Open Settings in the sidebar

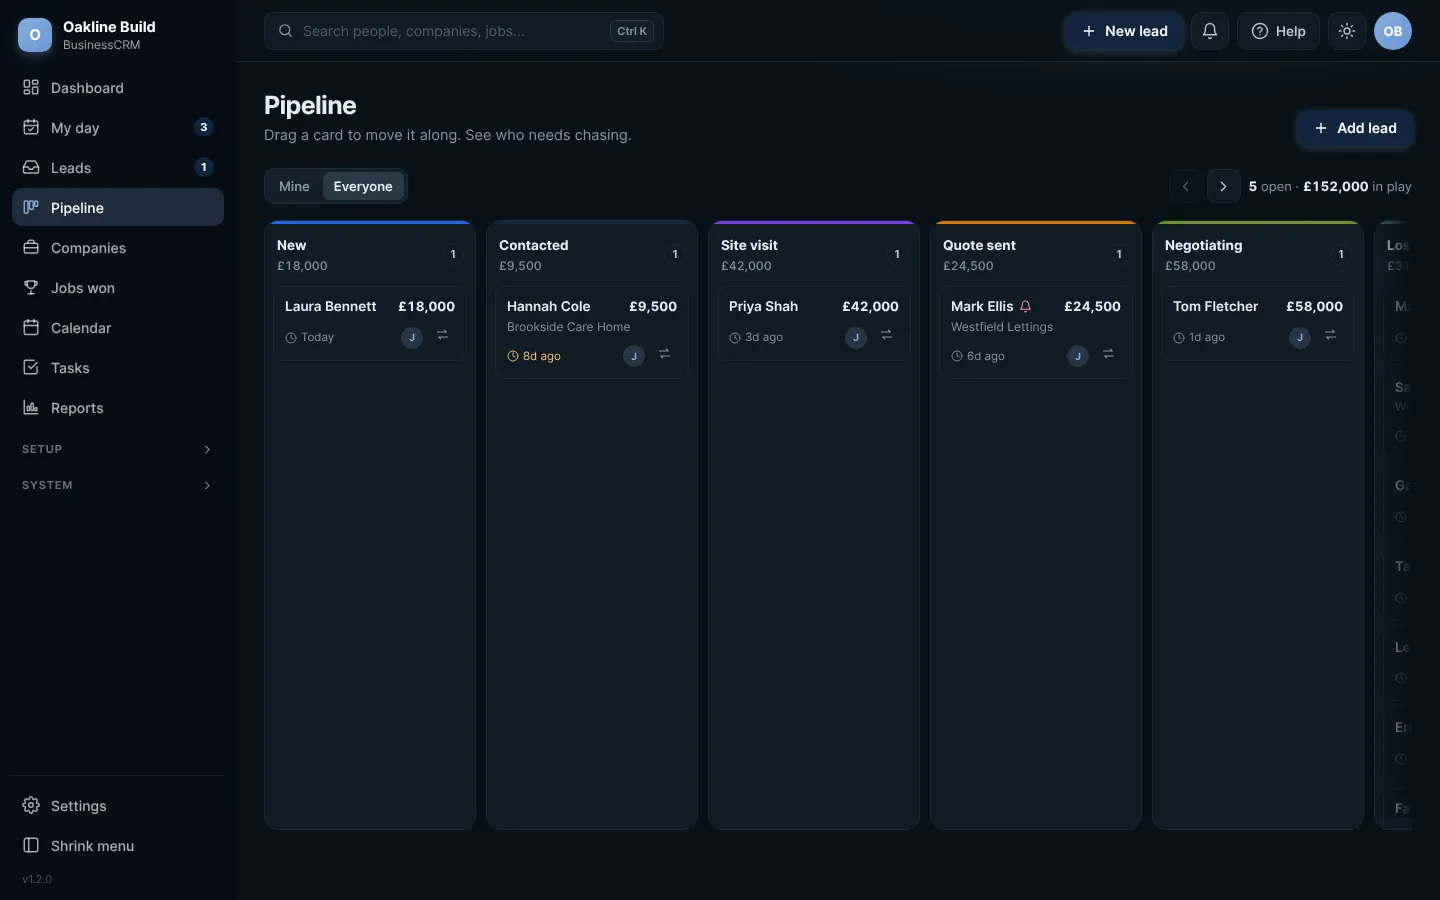pyautogui.click(x=118, y=806)
